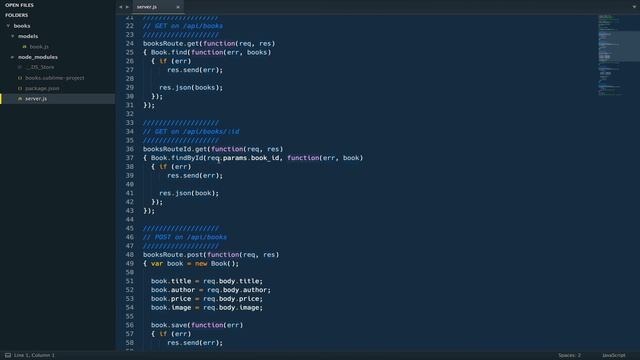Click the node_modules folder label
The image size is (640, 360).
point(38,57)
